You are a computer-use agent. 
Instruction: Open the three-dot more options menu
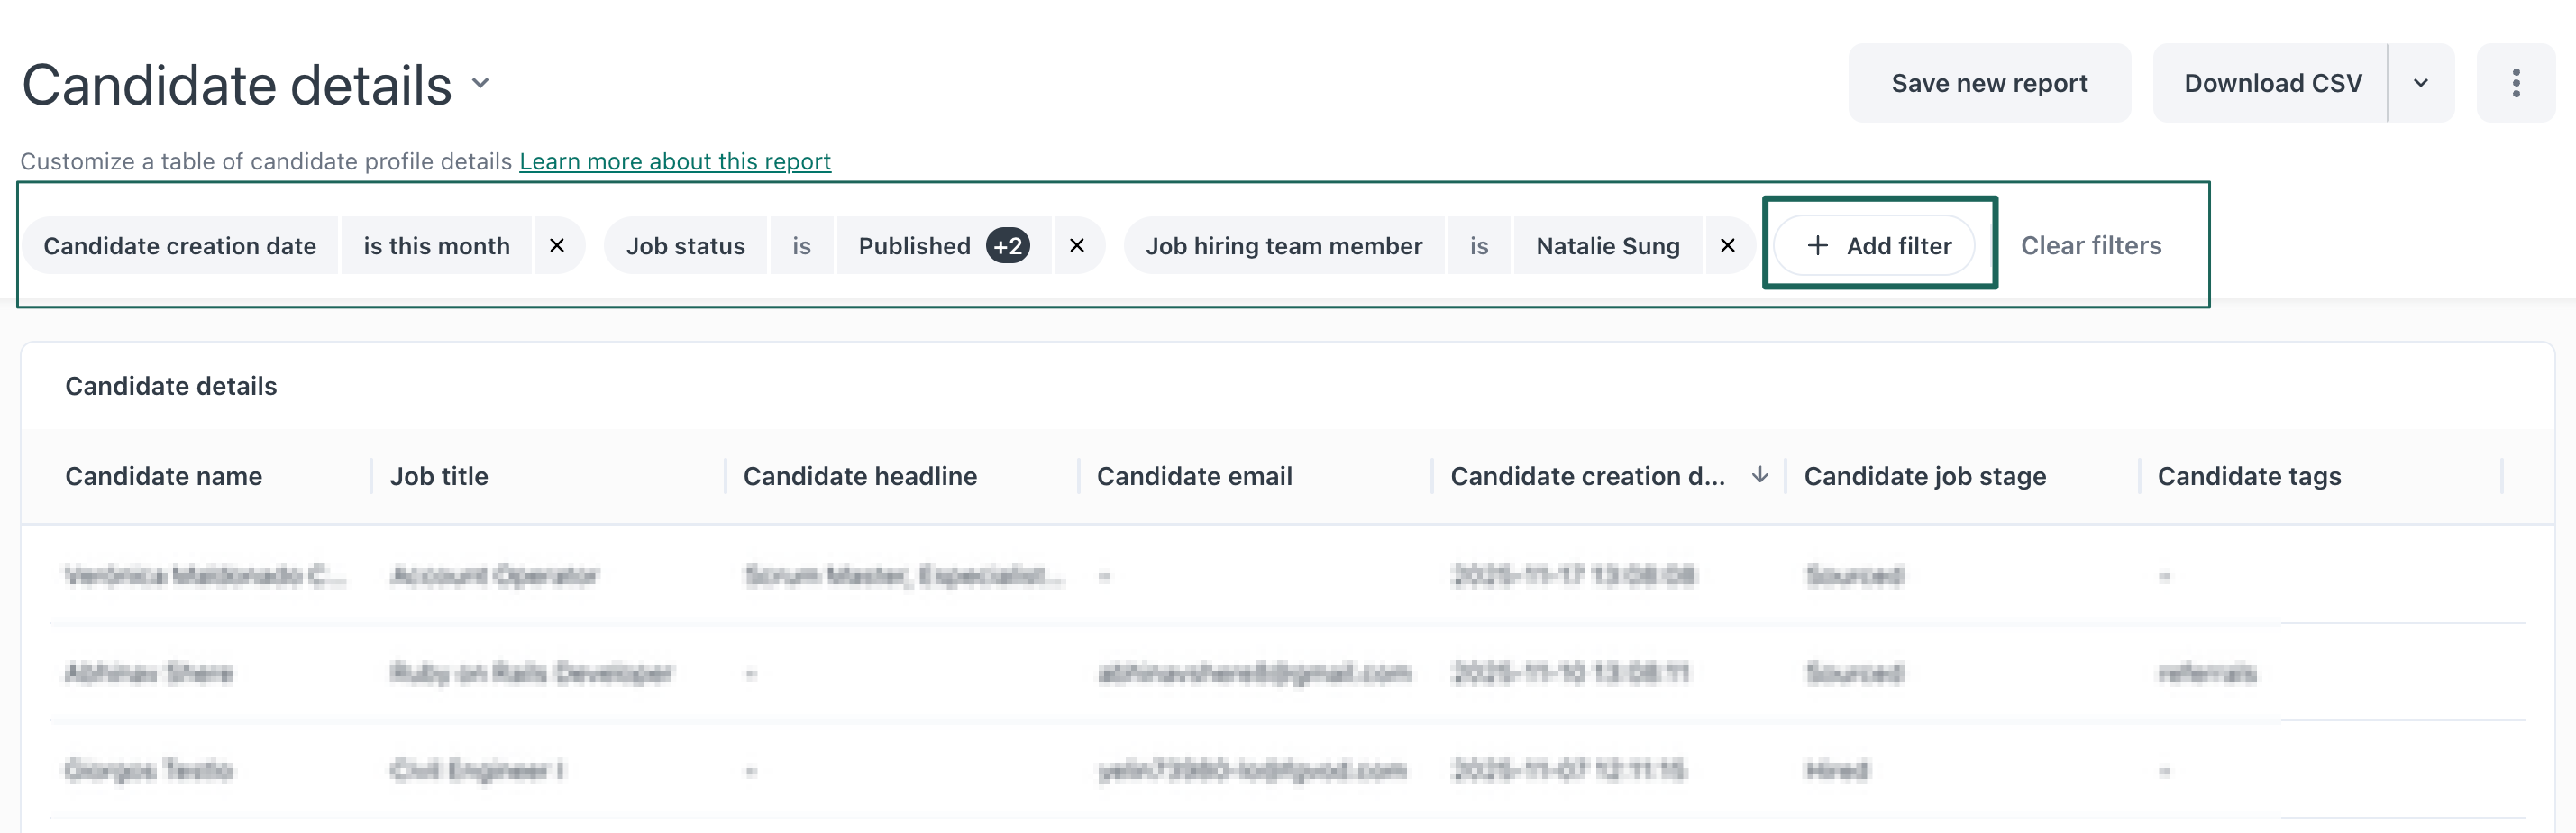pos(2515,83)
